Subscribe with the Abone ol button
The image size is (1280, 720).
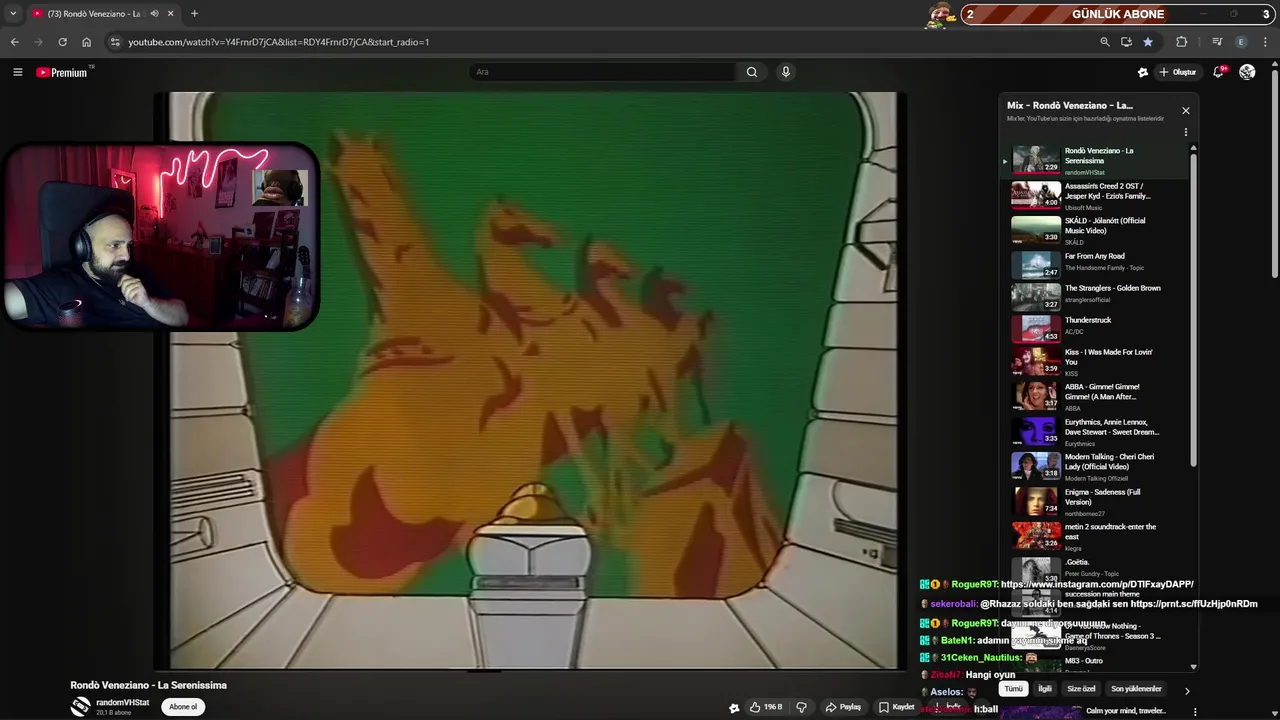coord(183,707)
